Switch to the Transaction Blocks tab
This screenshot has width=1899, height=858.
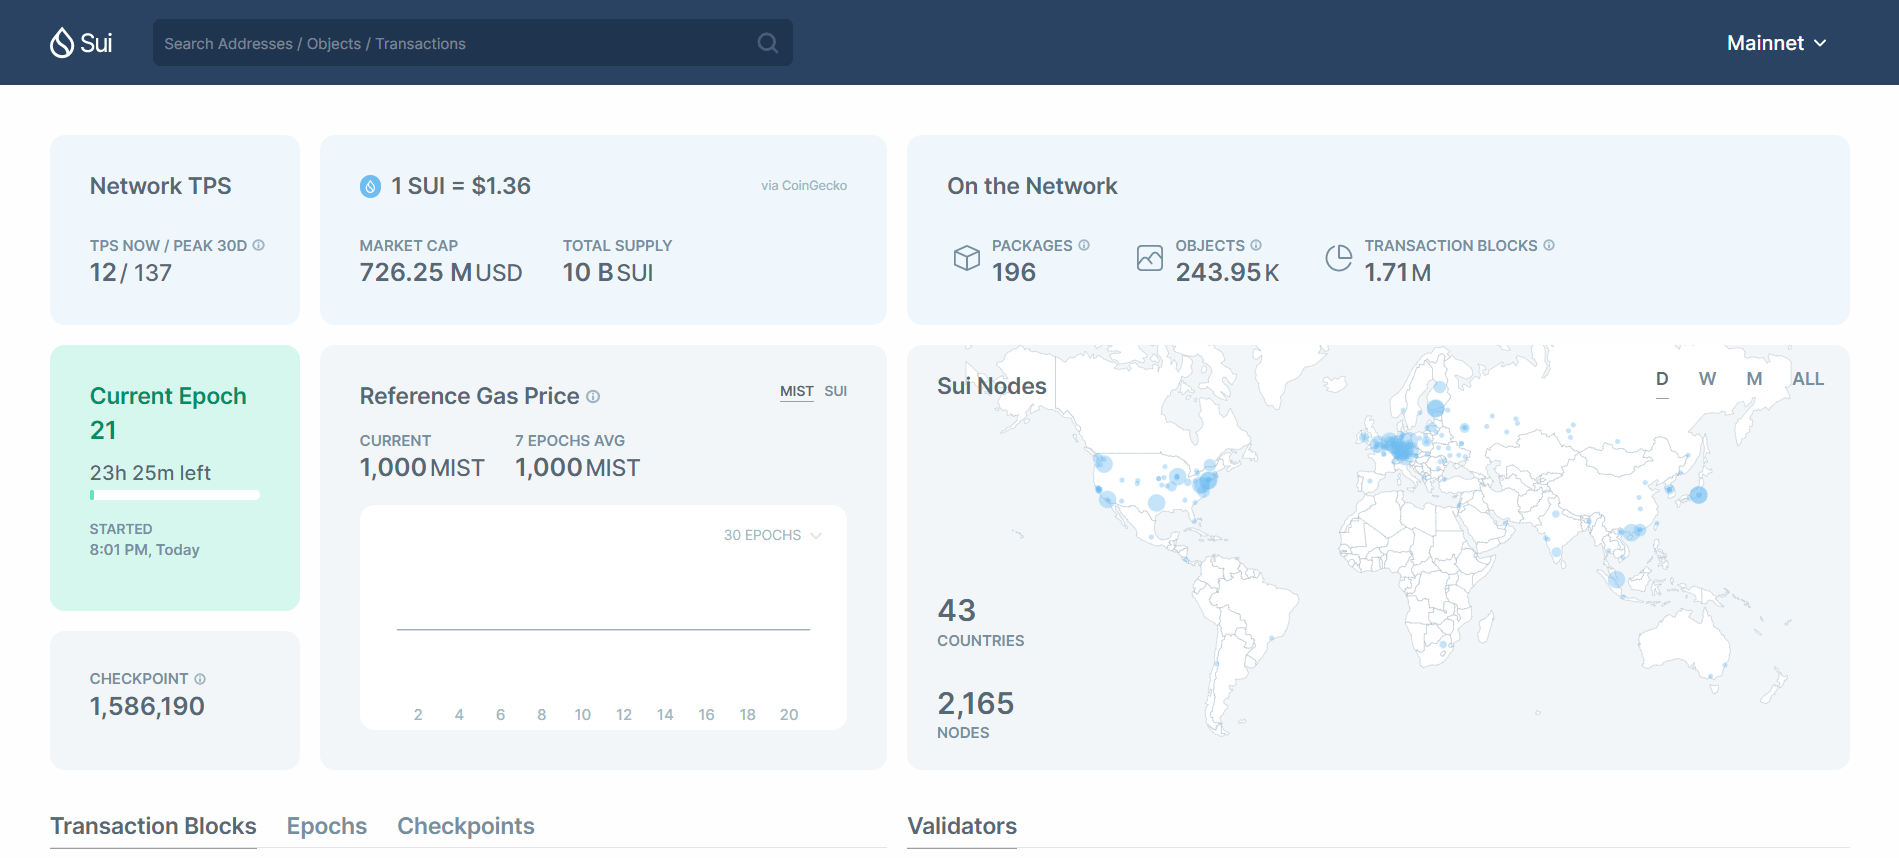click(x=153, y=826)
